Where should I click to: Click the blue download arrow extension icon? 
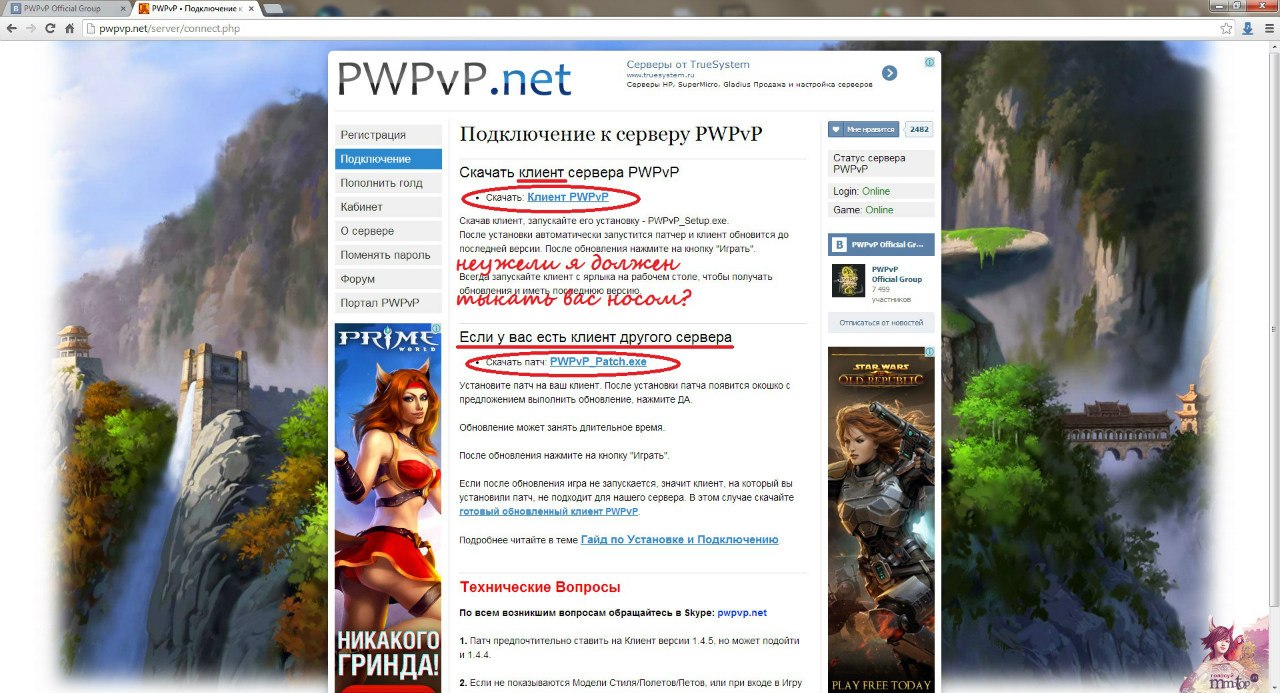click(x=1246, y=29)
